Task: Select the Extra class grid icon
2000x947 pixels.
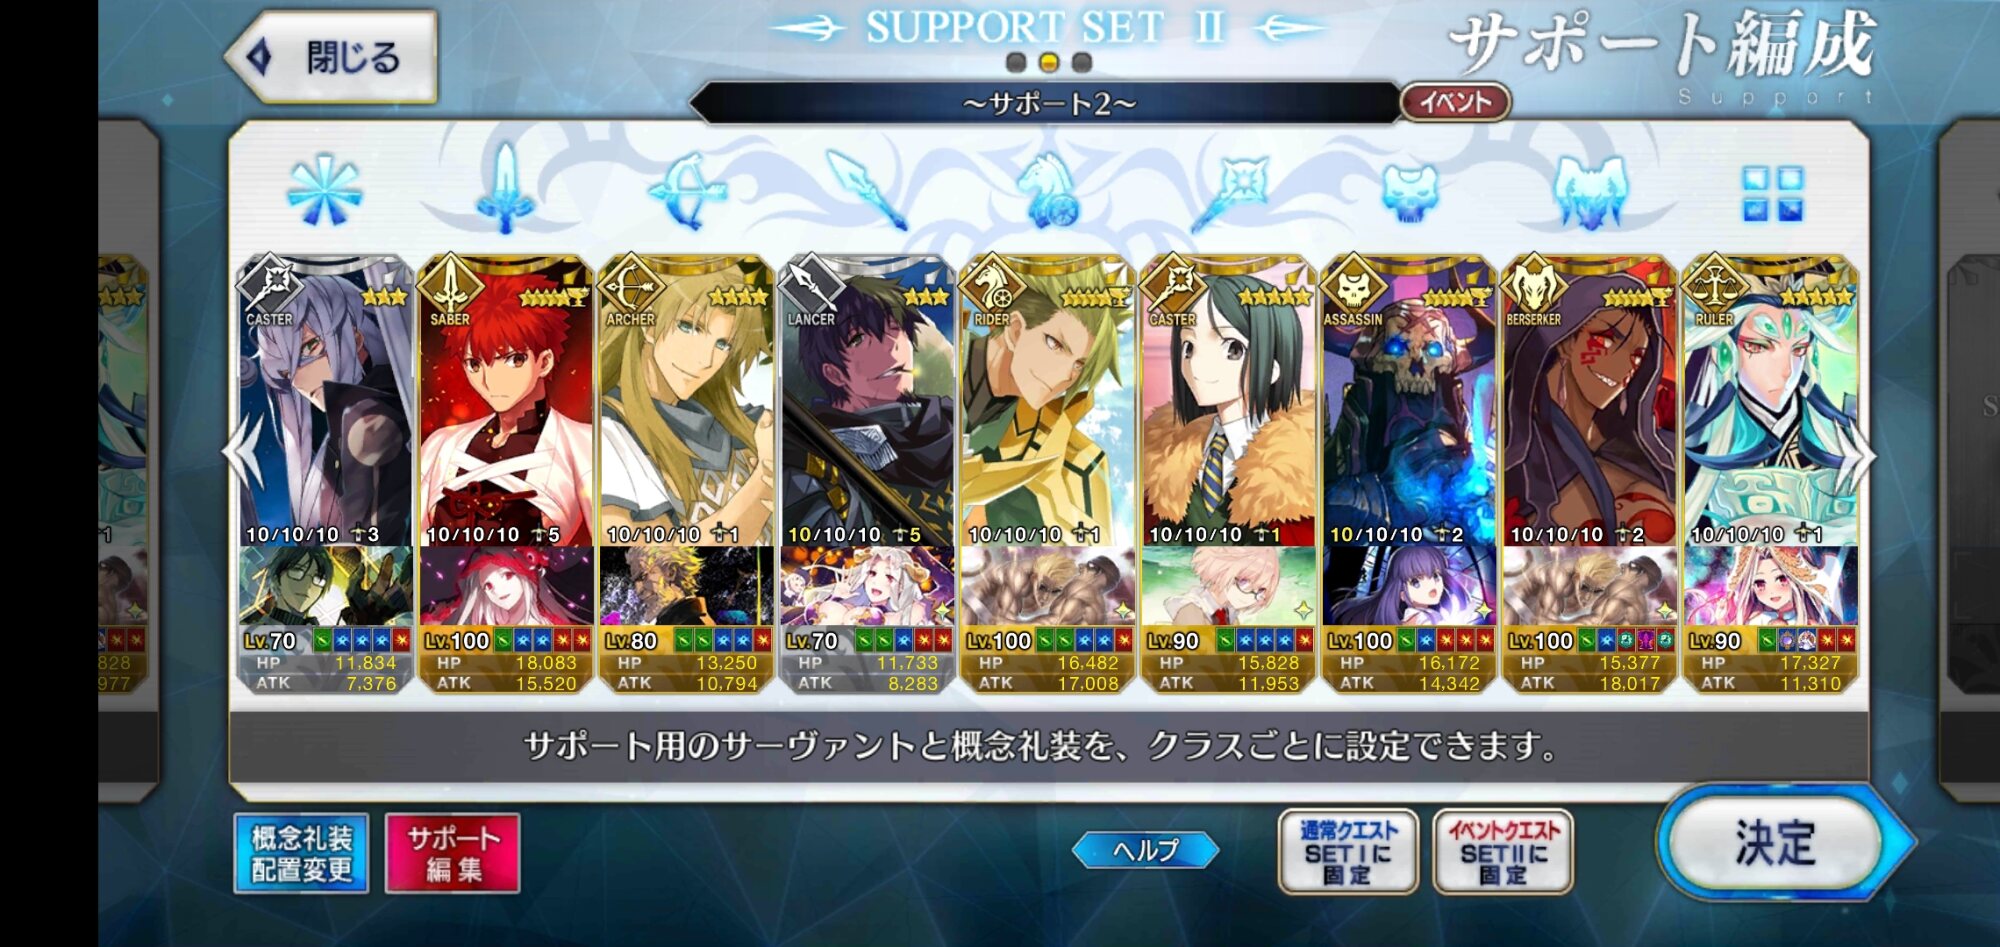Action: pyautogui.click(x=1772, y=193)
